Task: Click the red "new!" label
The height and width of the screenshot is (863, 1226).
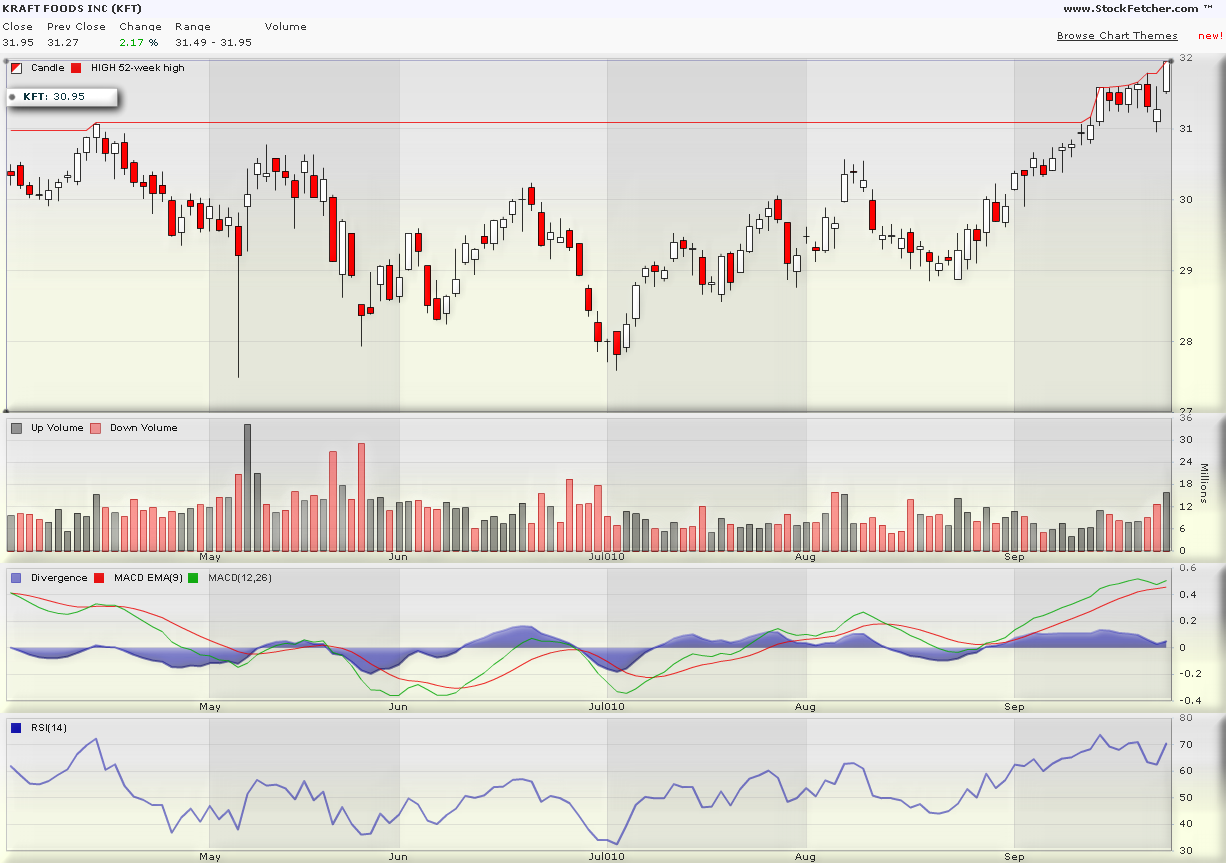Action: (1210, 36)
